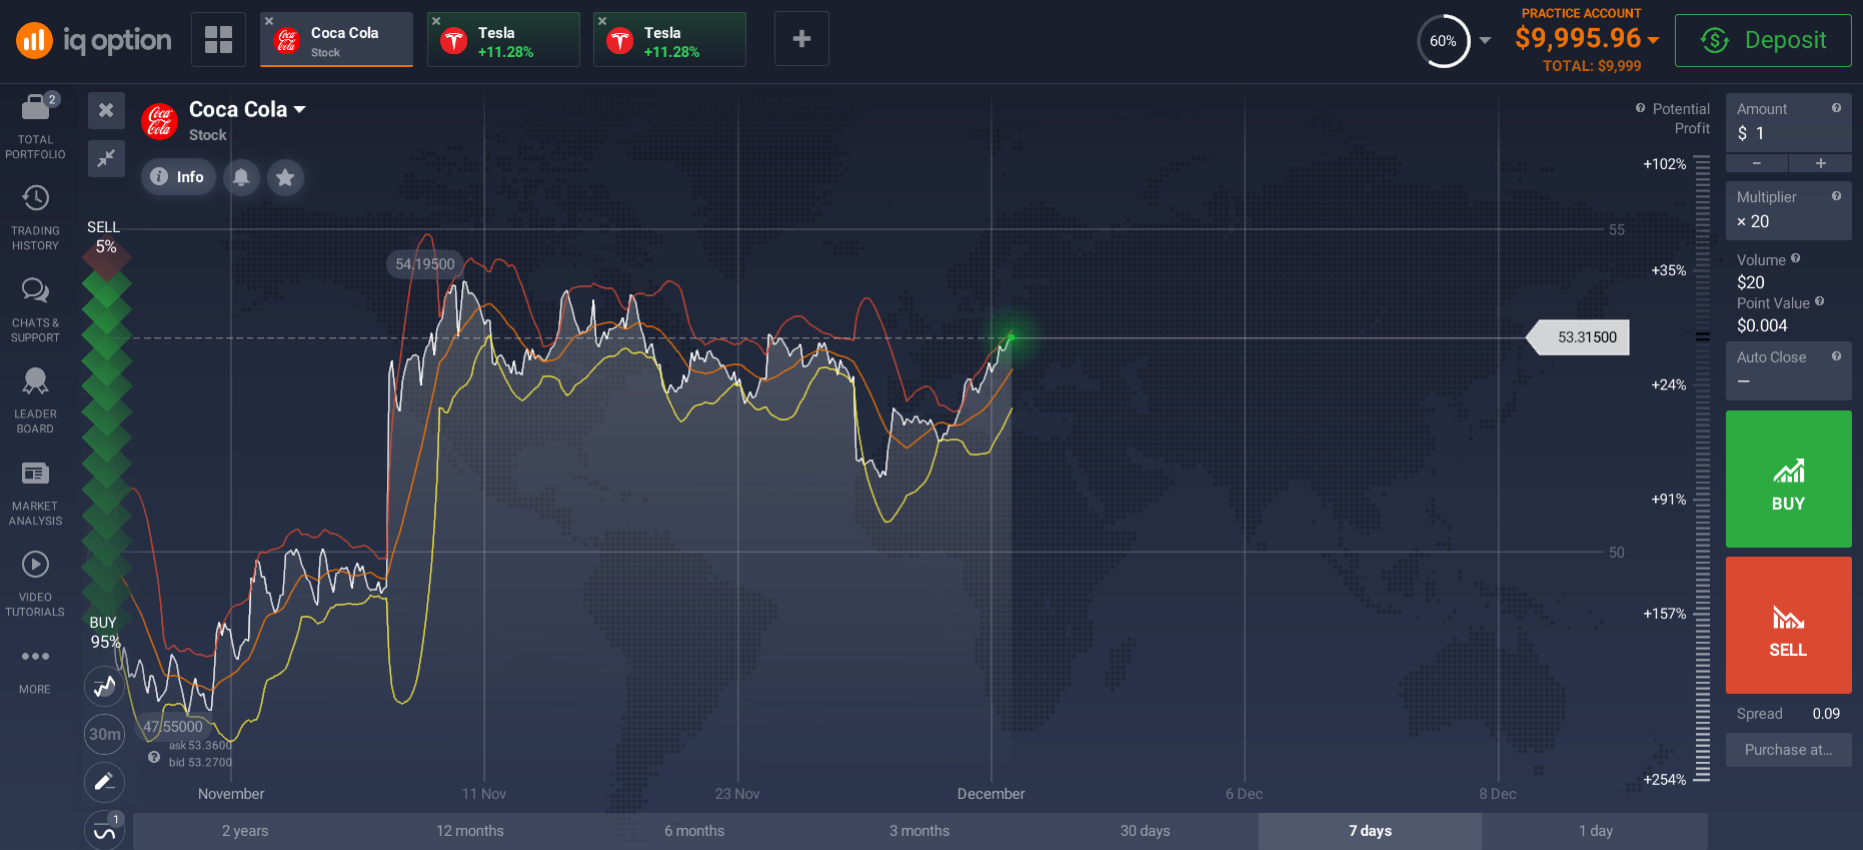Select the 2 years timeframe
Image resolution: width=1863 pixels, height=850 pixels.
pyautogui.click(x=245, y=831)
